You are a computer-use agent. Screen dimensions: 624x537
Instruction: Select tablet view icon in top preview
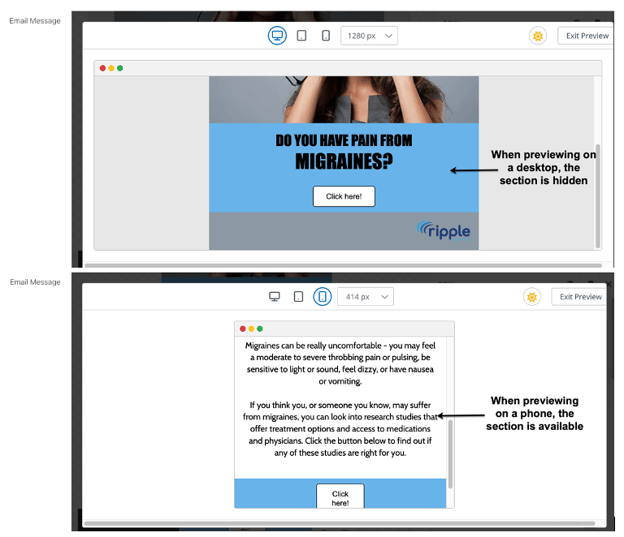point(302,36)
